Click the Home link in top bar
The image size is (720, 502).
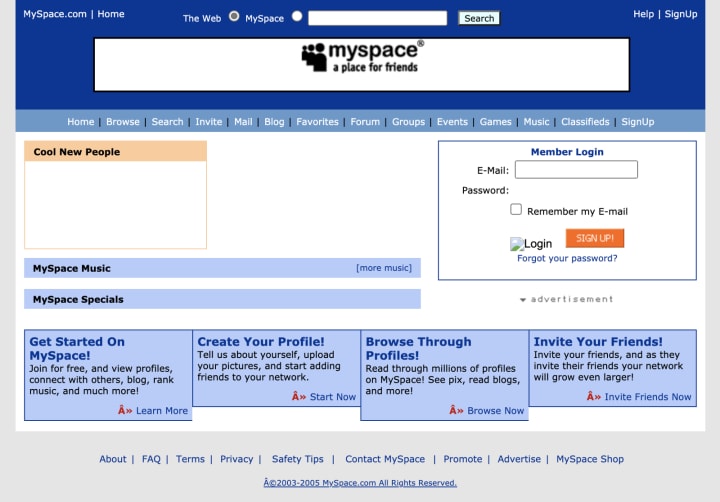pyautogui.click(x=111, y=14)
